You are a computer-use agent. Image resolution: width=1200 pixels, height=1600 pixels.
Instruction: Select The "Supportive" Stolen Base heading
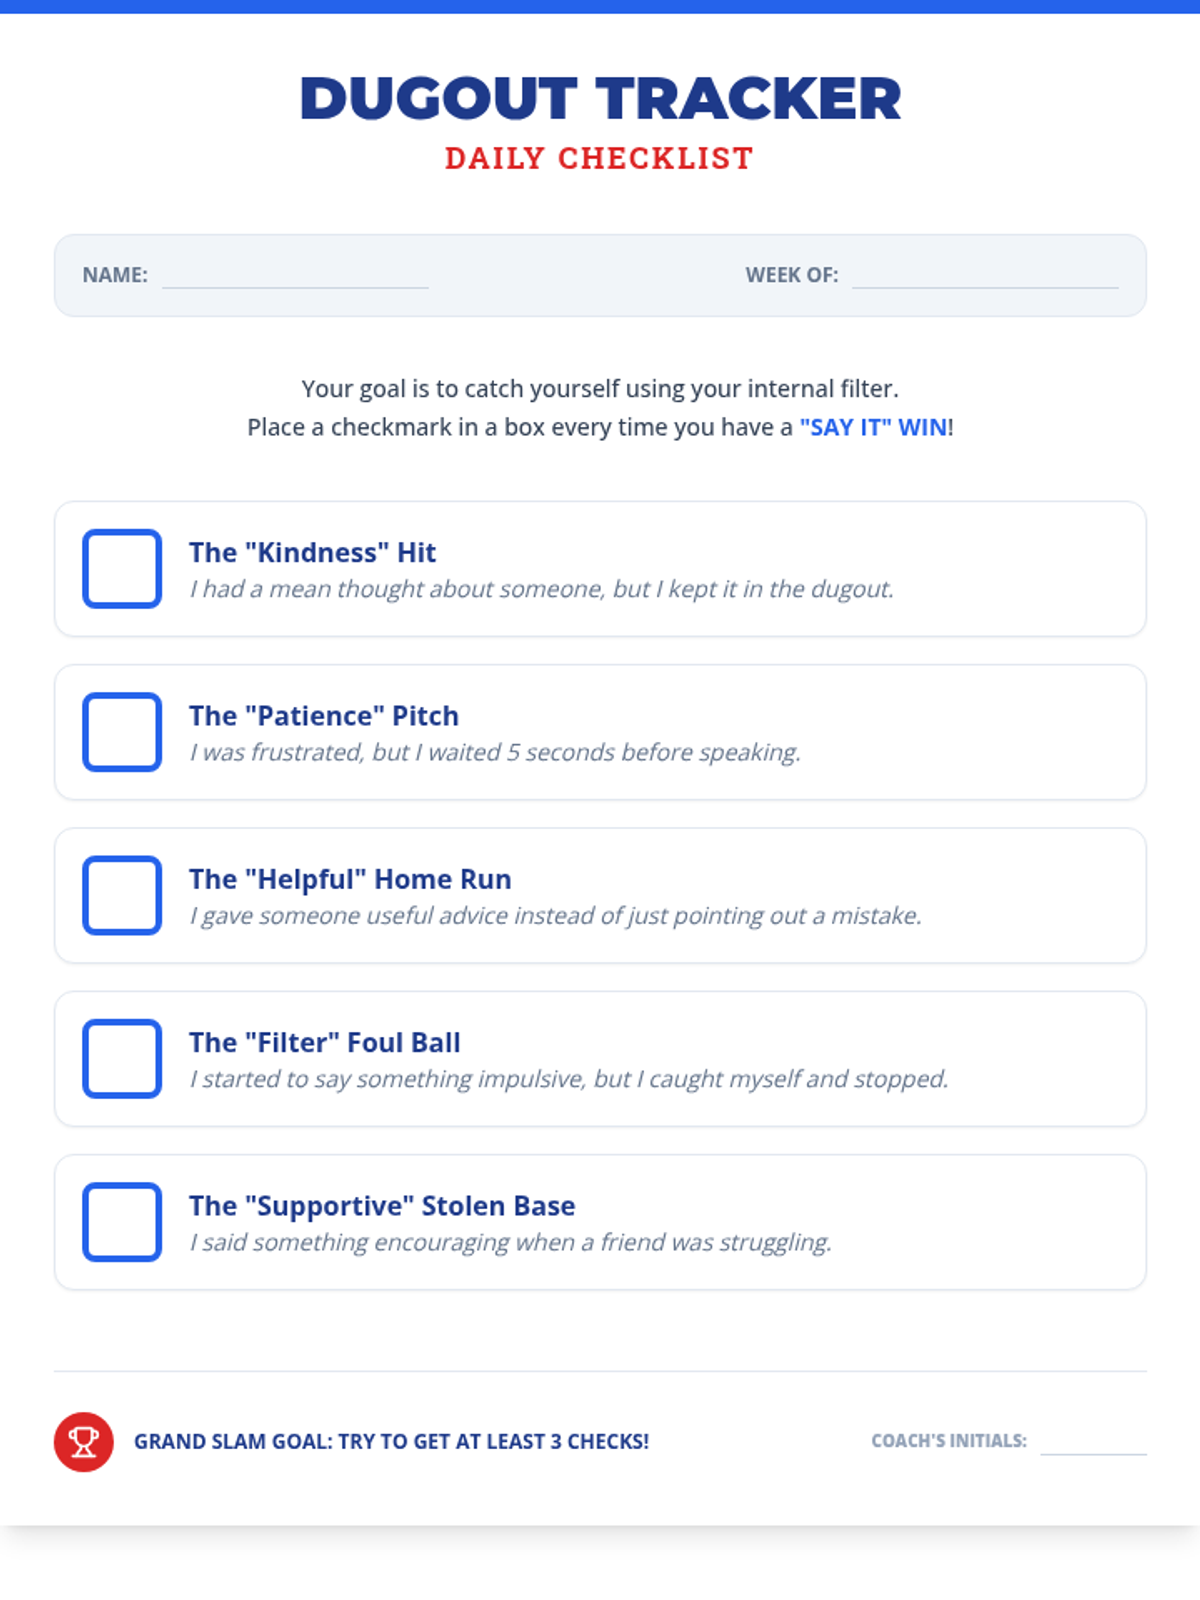pyautogui.click(x=382, y=1206)
